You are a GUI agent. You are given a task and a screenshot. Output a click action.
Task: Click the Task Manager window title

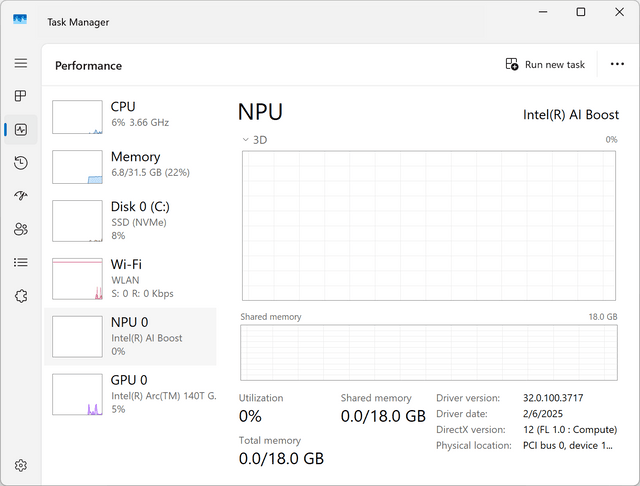click(x=78, y=22)
